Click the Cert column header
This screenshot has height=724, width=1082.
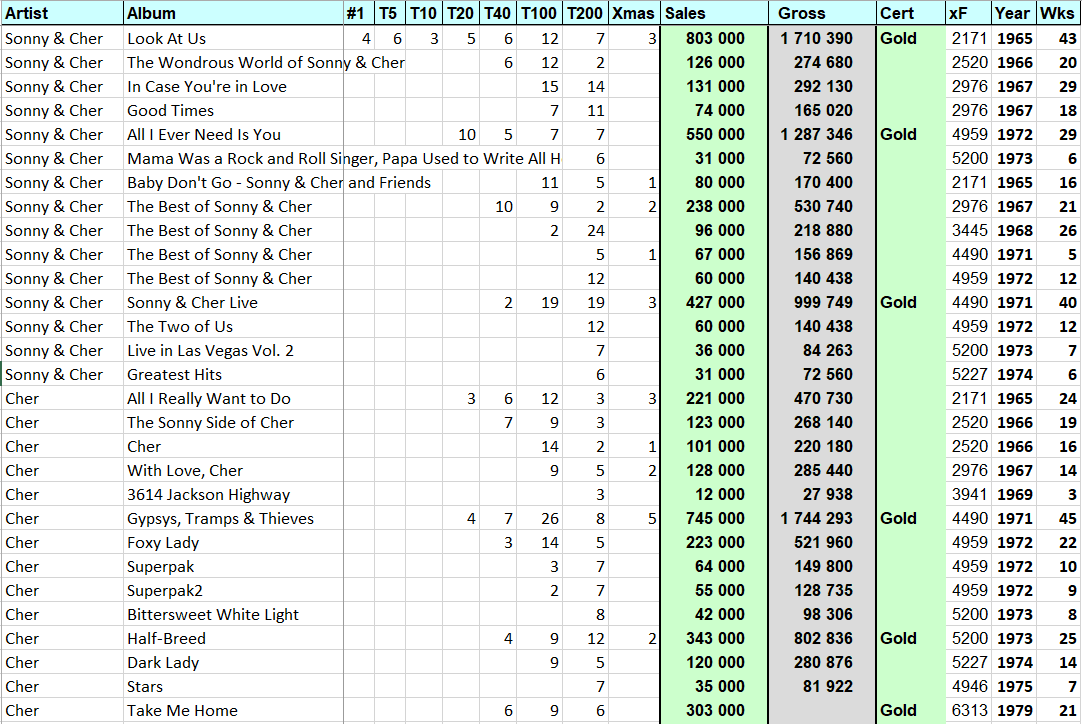911,13
